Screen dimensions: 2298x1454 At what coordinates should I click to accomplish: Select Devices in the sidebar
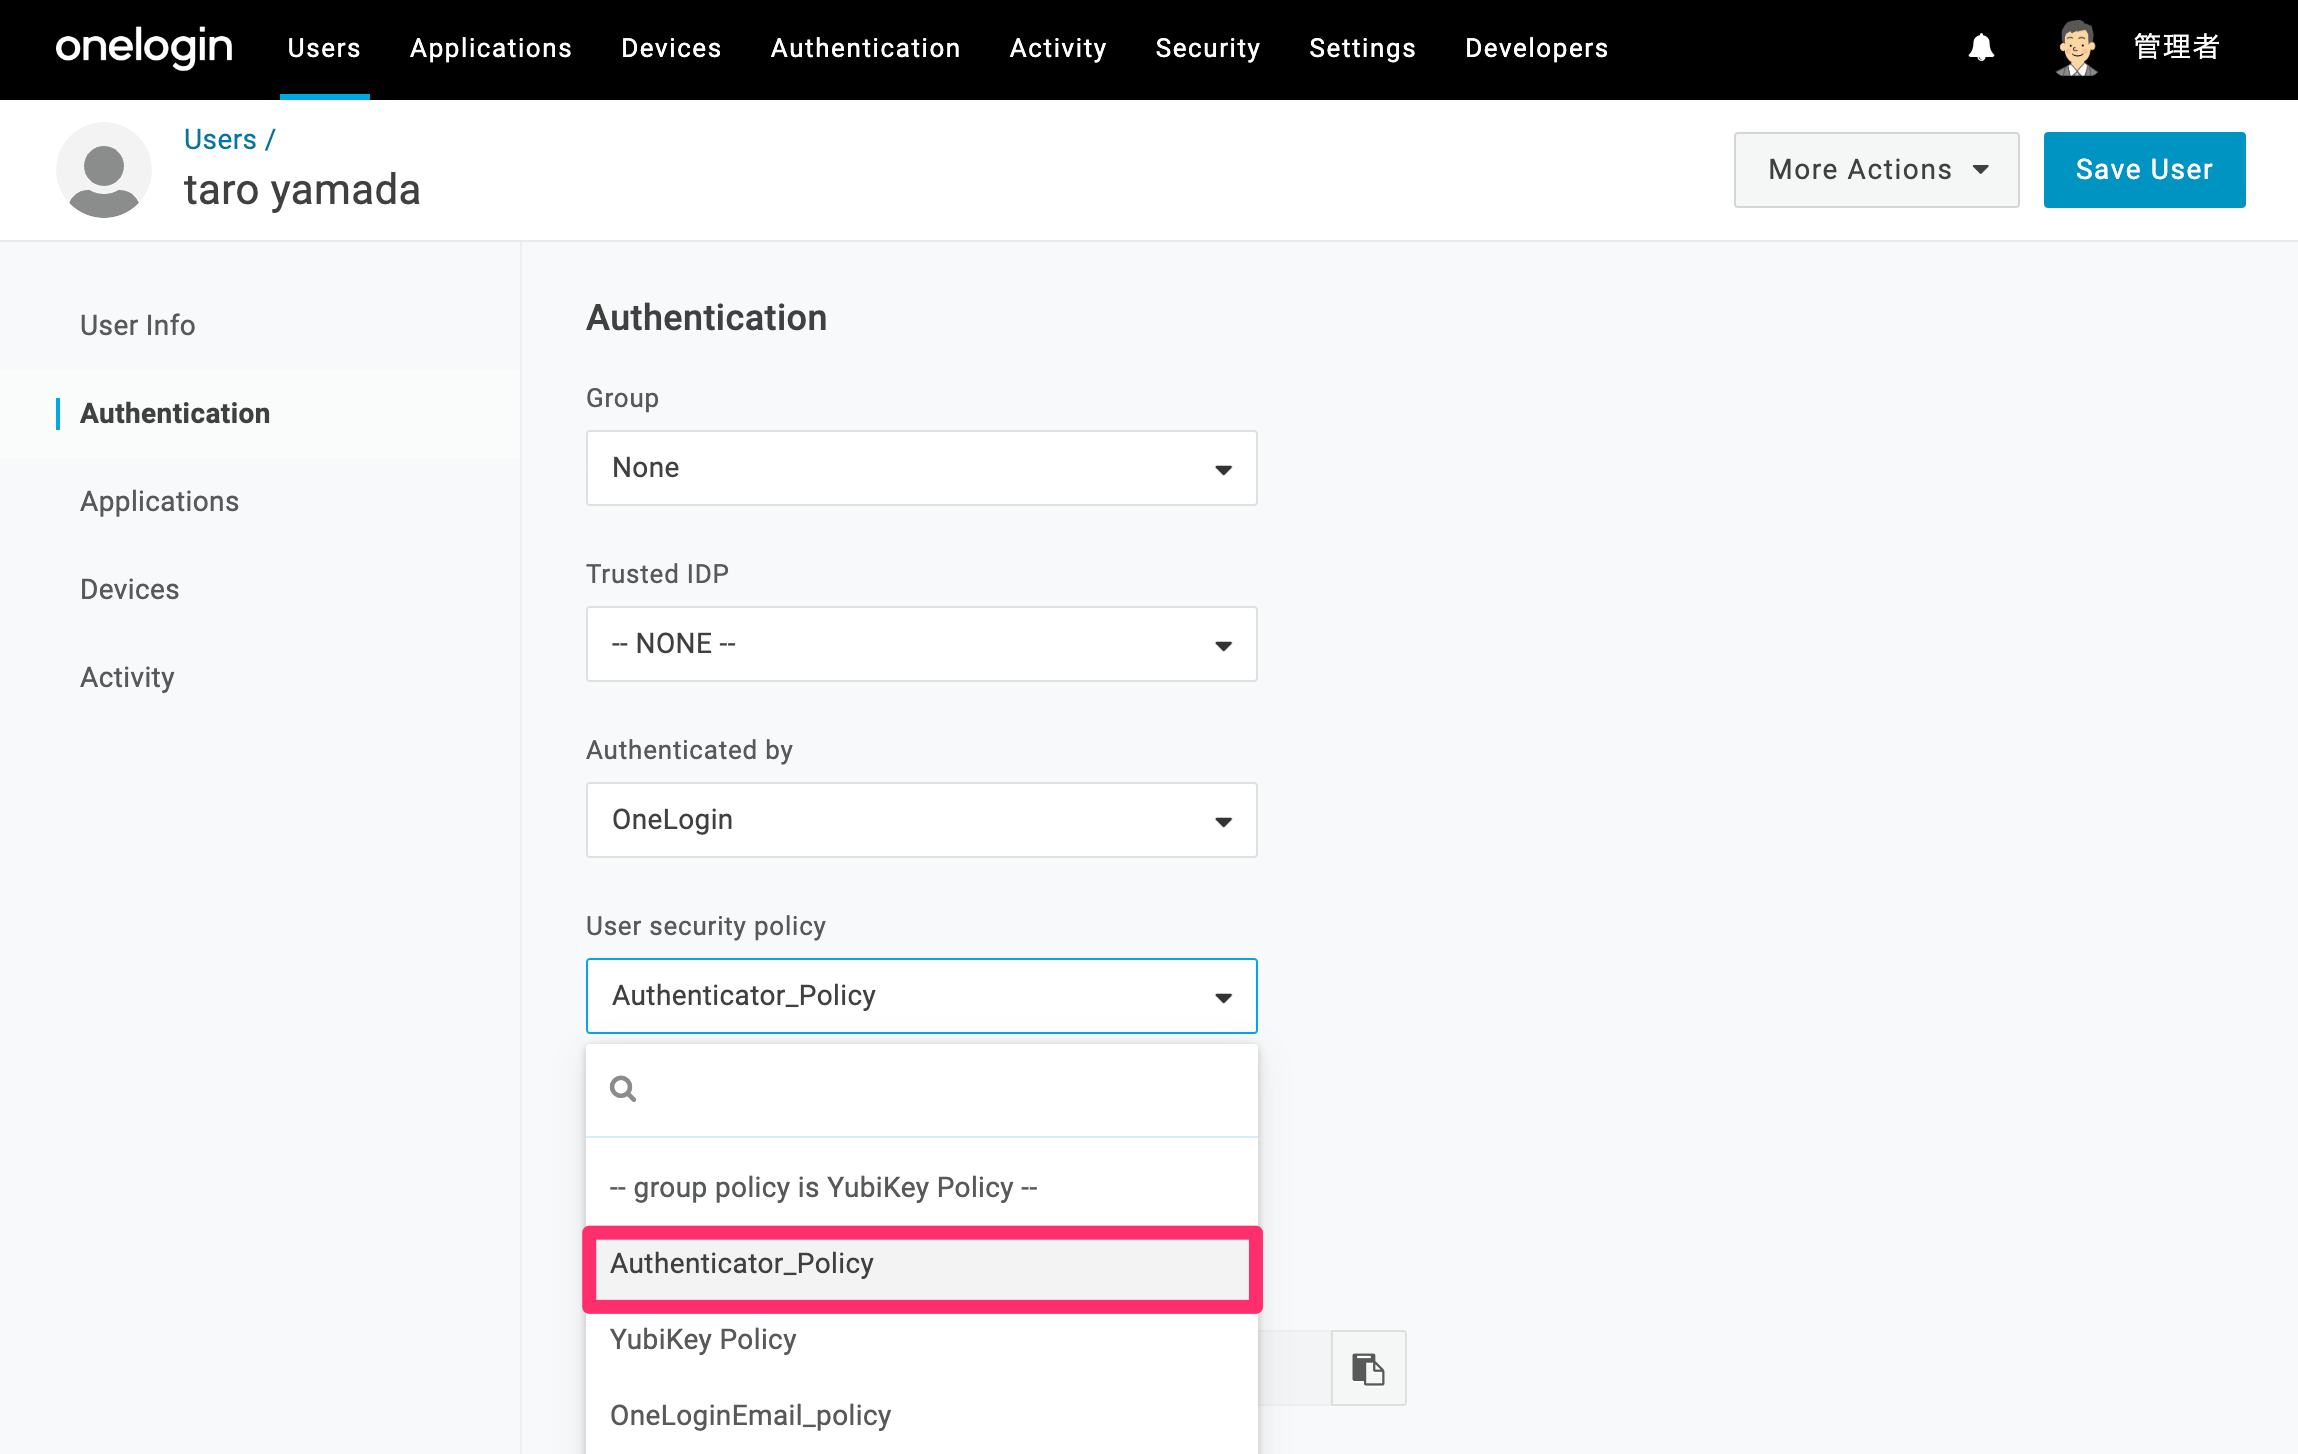(x=130, y=589)
